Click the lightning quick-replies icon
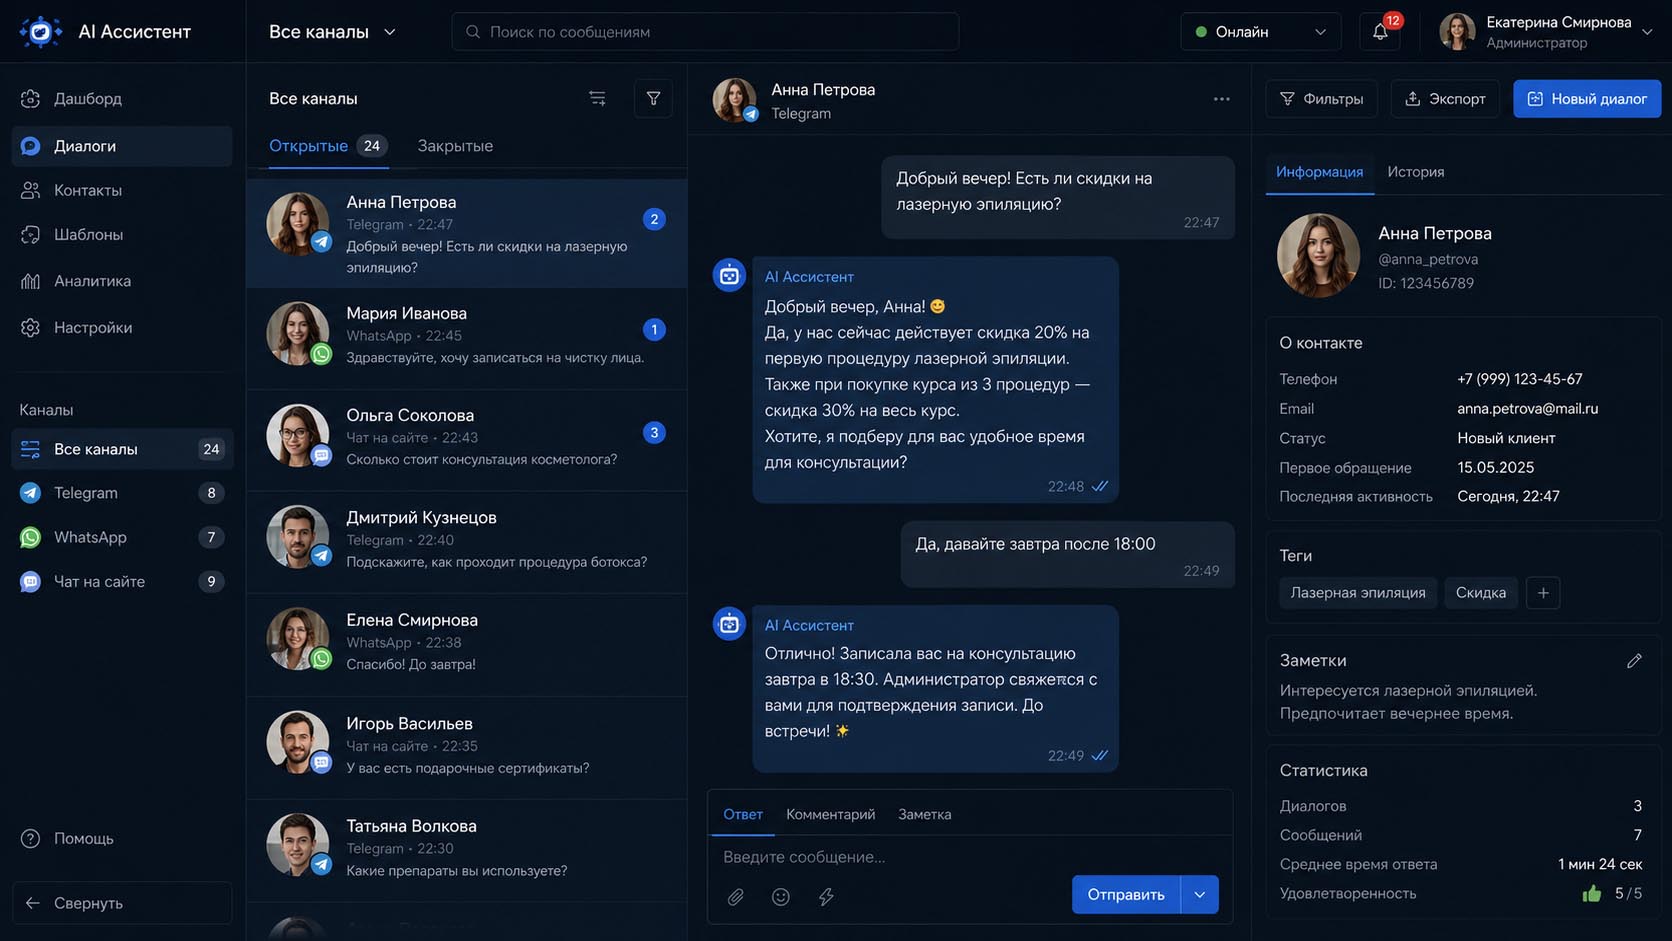1672x941 pixels. point(826,896)
